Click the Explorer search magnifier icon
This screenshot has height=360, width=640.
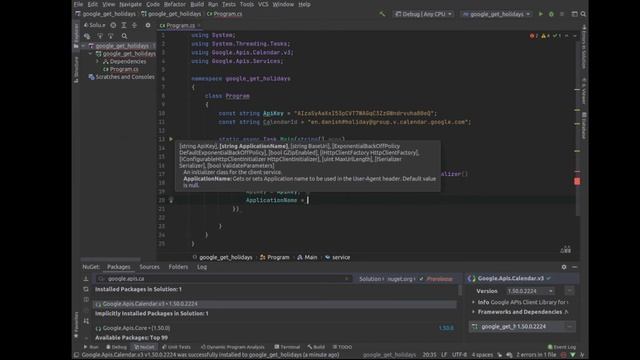click(124, 36)
